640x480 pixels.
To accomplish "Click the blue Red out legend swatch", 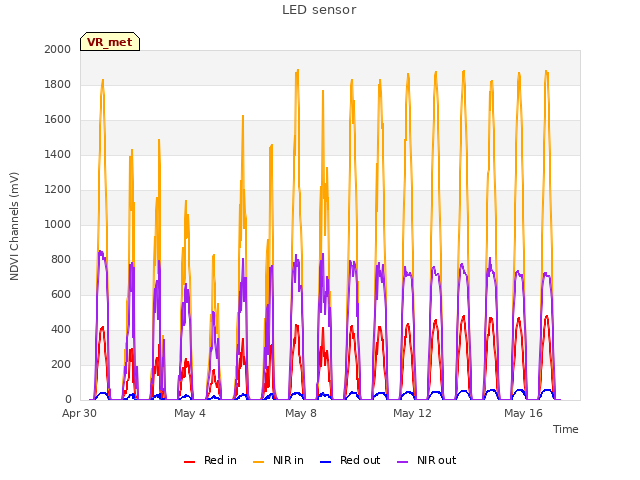I will tap(325, 462).
